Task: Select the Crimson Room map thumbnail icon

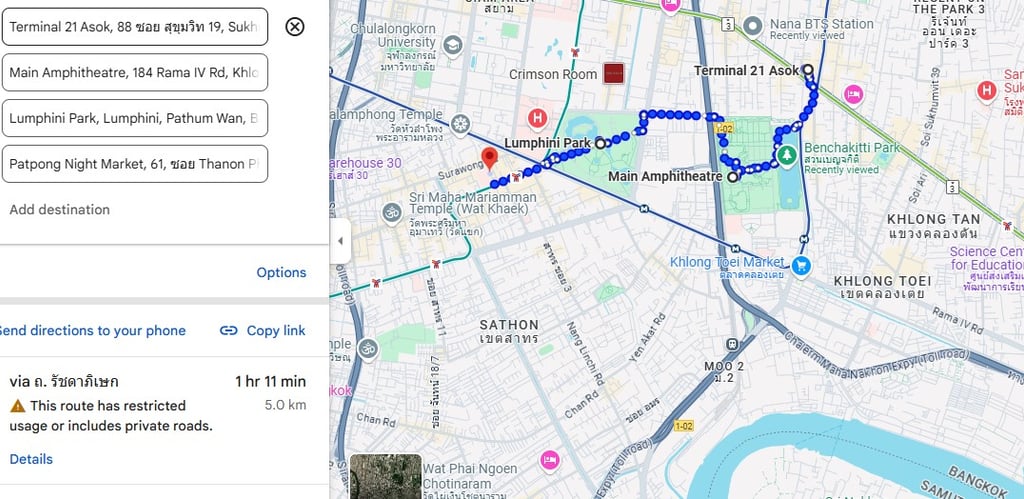Action: 613,73
